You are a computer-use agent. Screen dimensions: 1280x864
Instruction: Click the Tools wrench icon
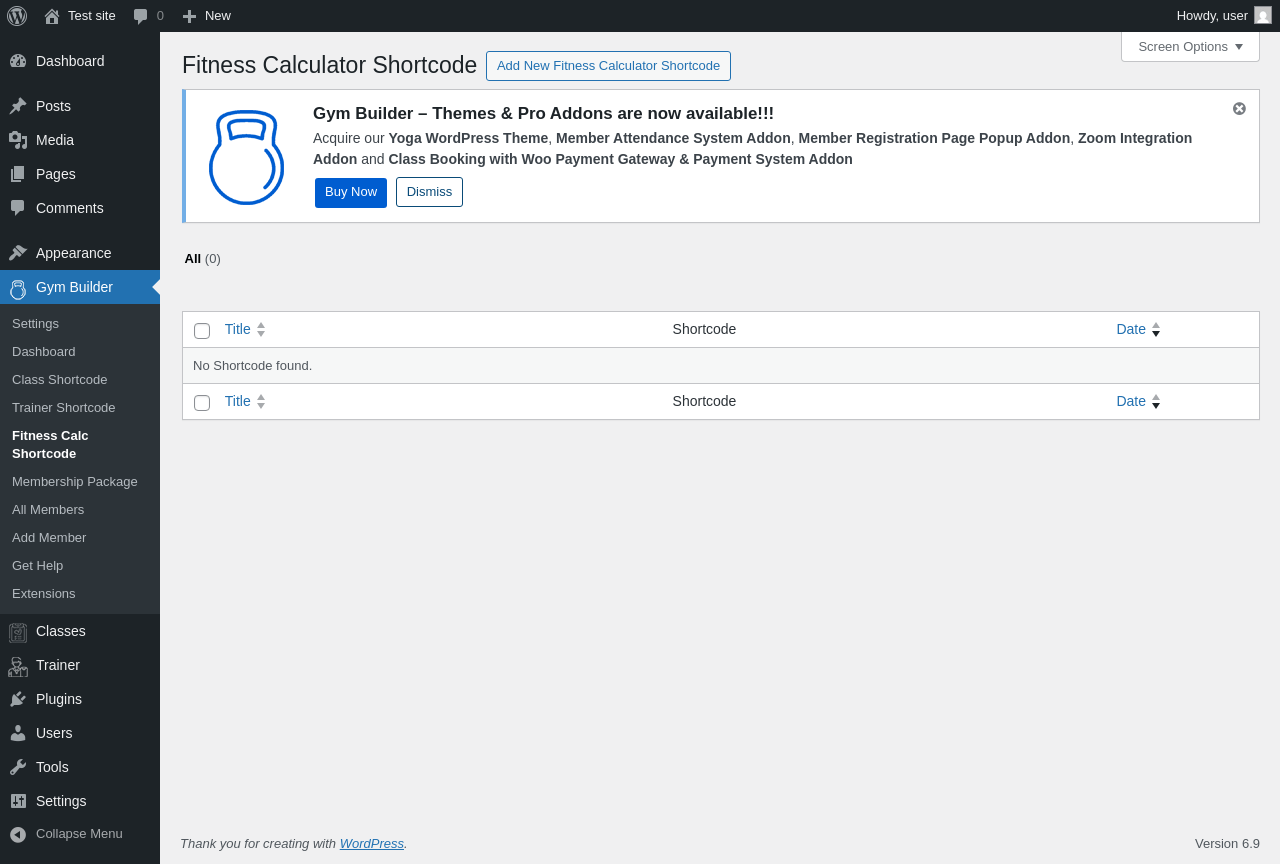18,768
